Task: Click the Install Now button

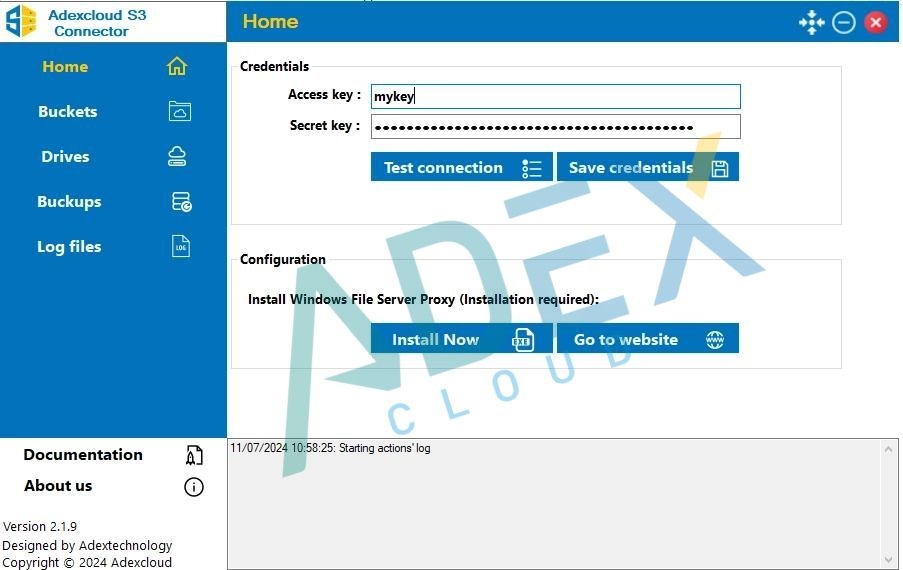Action: (x=461, y=339)
